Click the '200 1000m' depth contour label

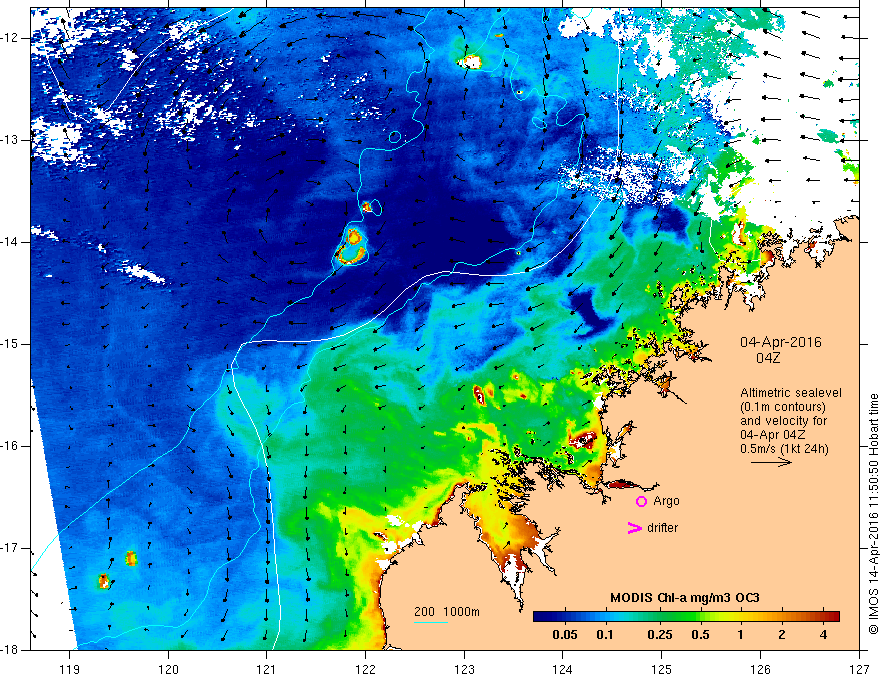coord(447,612)
